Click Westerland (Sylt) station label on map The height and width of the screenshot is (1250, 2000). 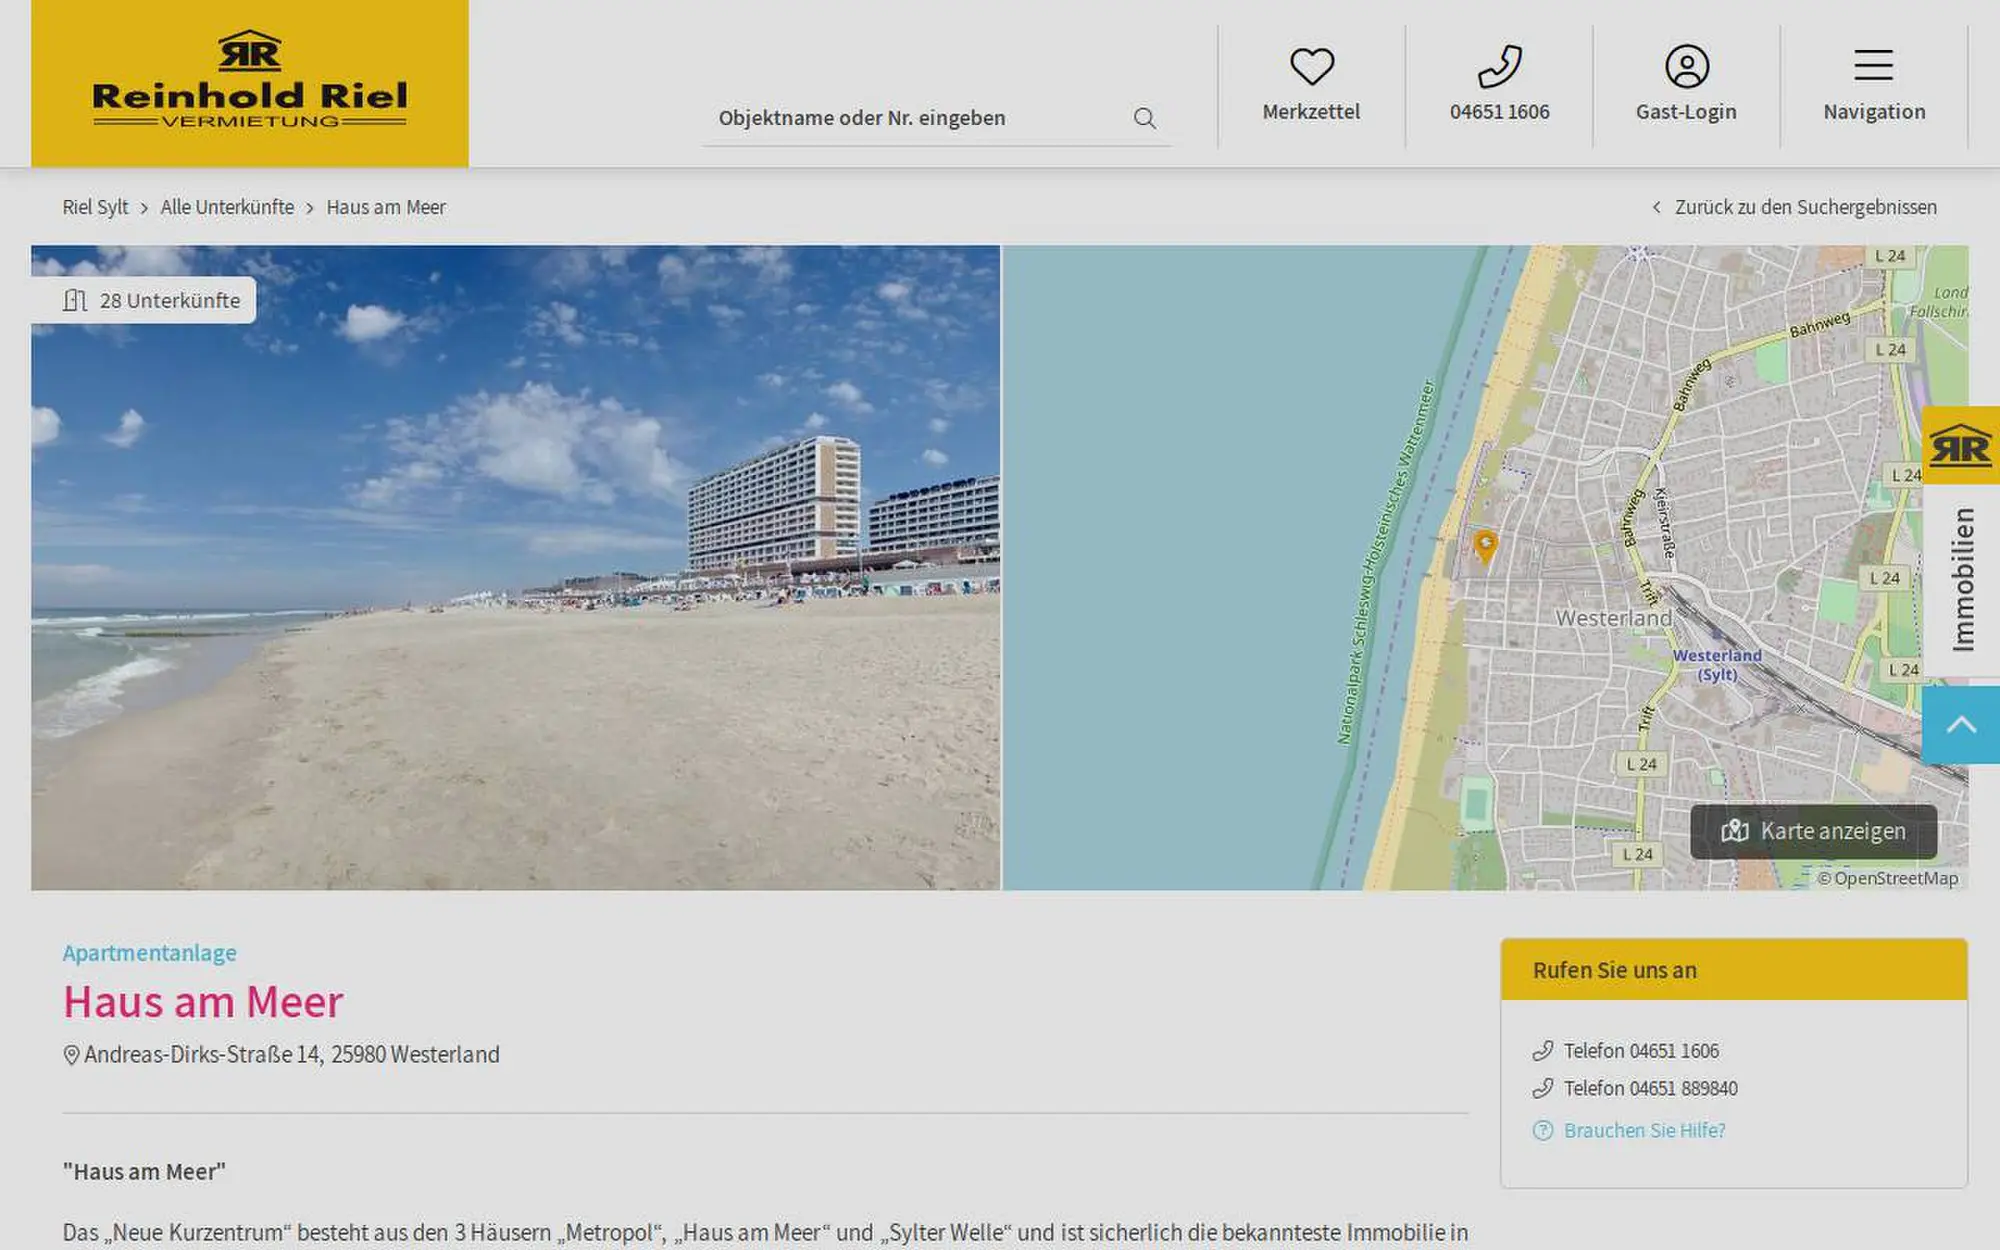[x=1717, y=665]
